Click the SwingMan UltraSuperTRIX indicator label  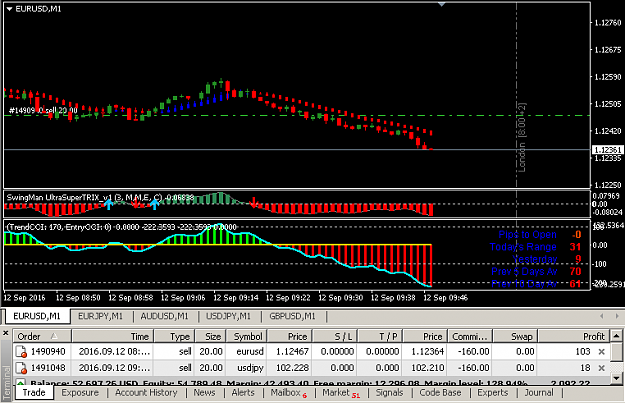pos(100,197)
